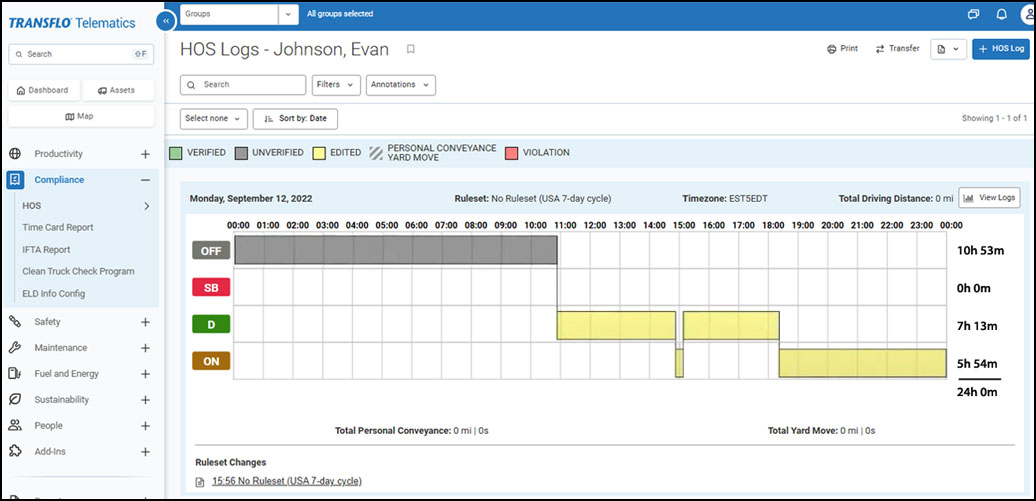Click the notifications bell icon

1001,14
